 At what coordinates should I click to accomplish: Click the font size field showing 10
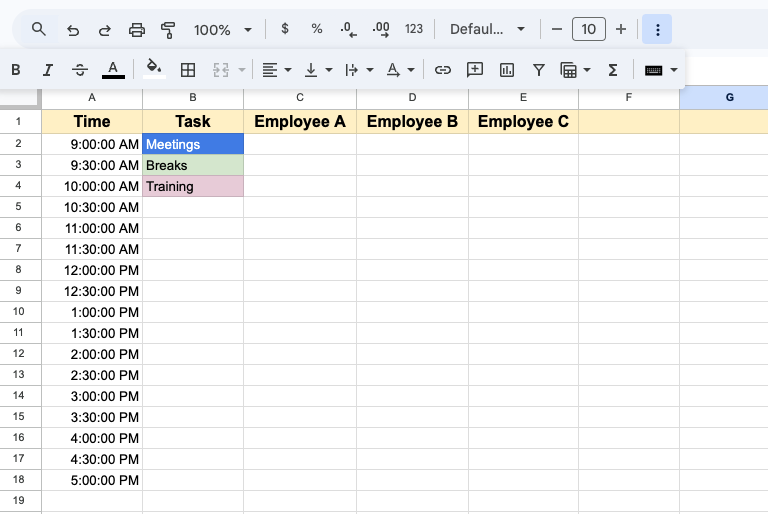[589, 29]
